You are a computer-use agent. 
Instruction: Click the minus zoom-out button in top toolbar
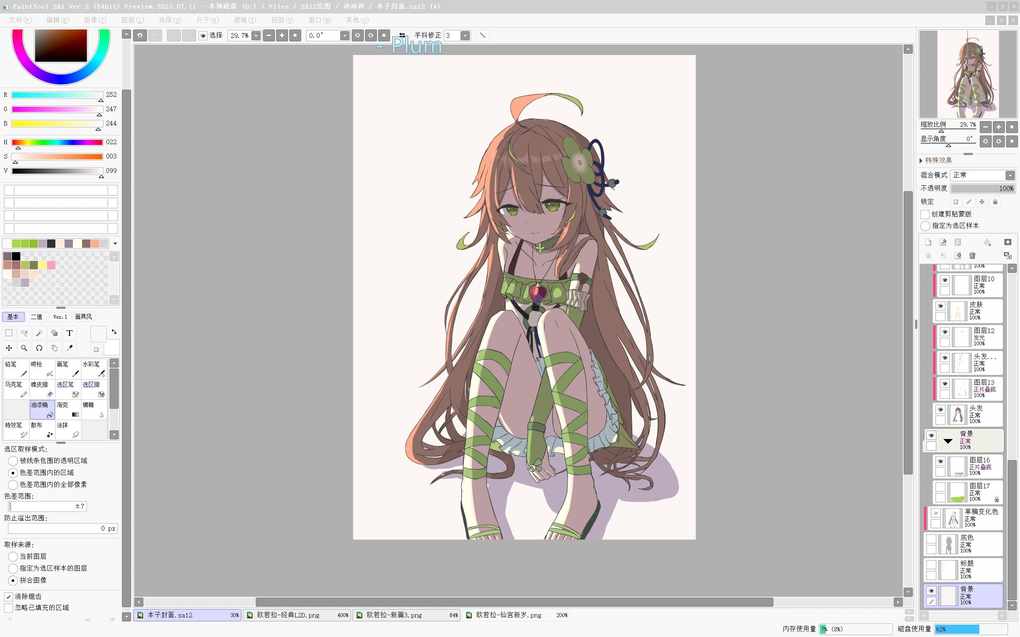[269, 35]
